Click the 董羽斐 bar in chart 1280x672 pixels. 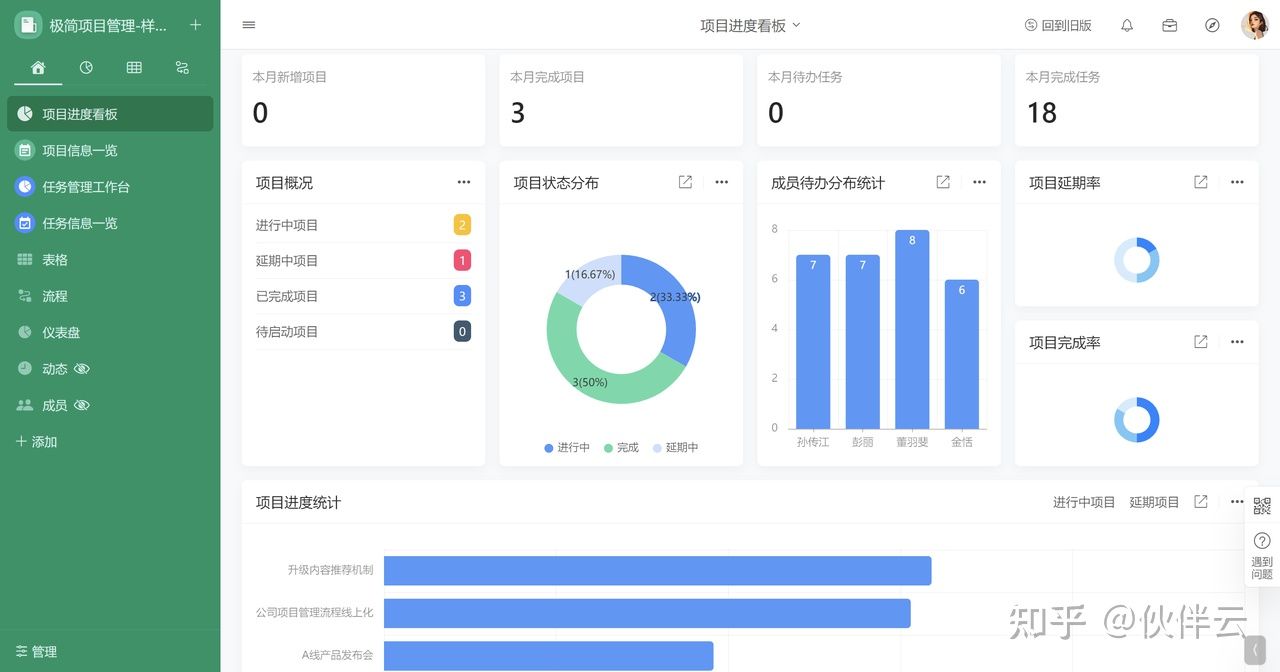pos(912,330)
